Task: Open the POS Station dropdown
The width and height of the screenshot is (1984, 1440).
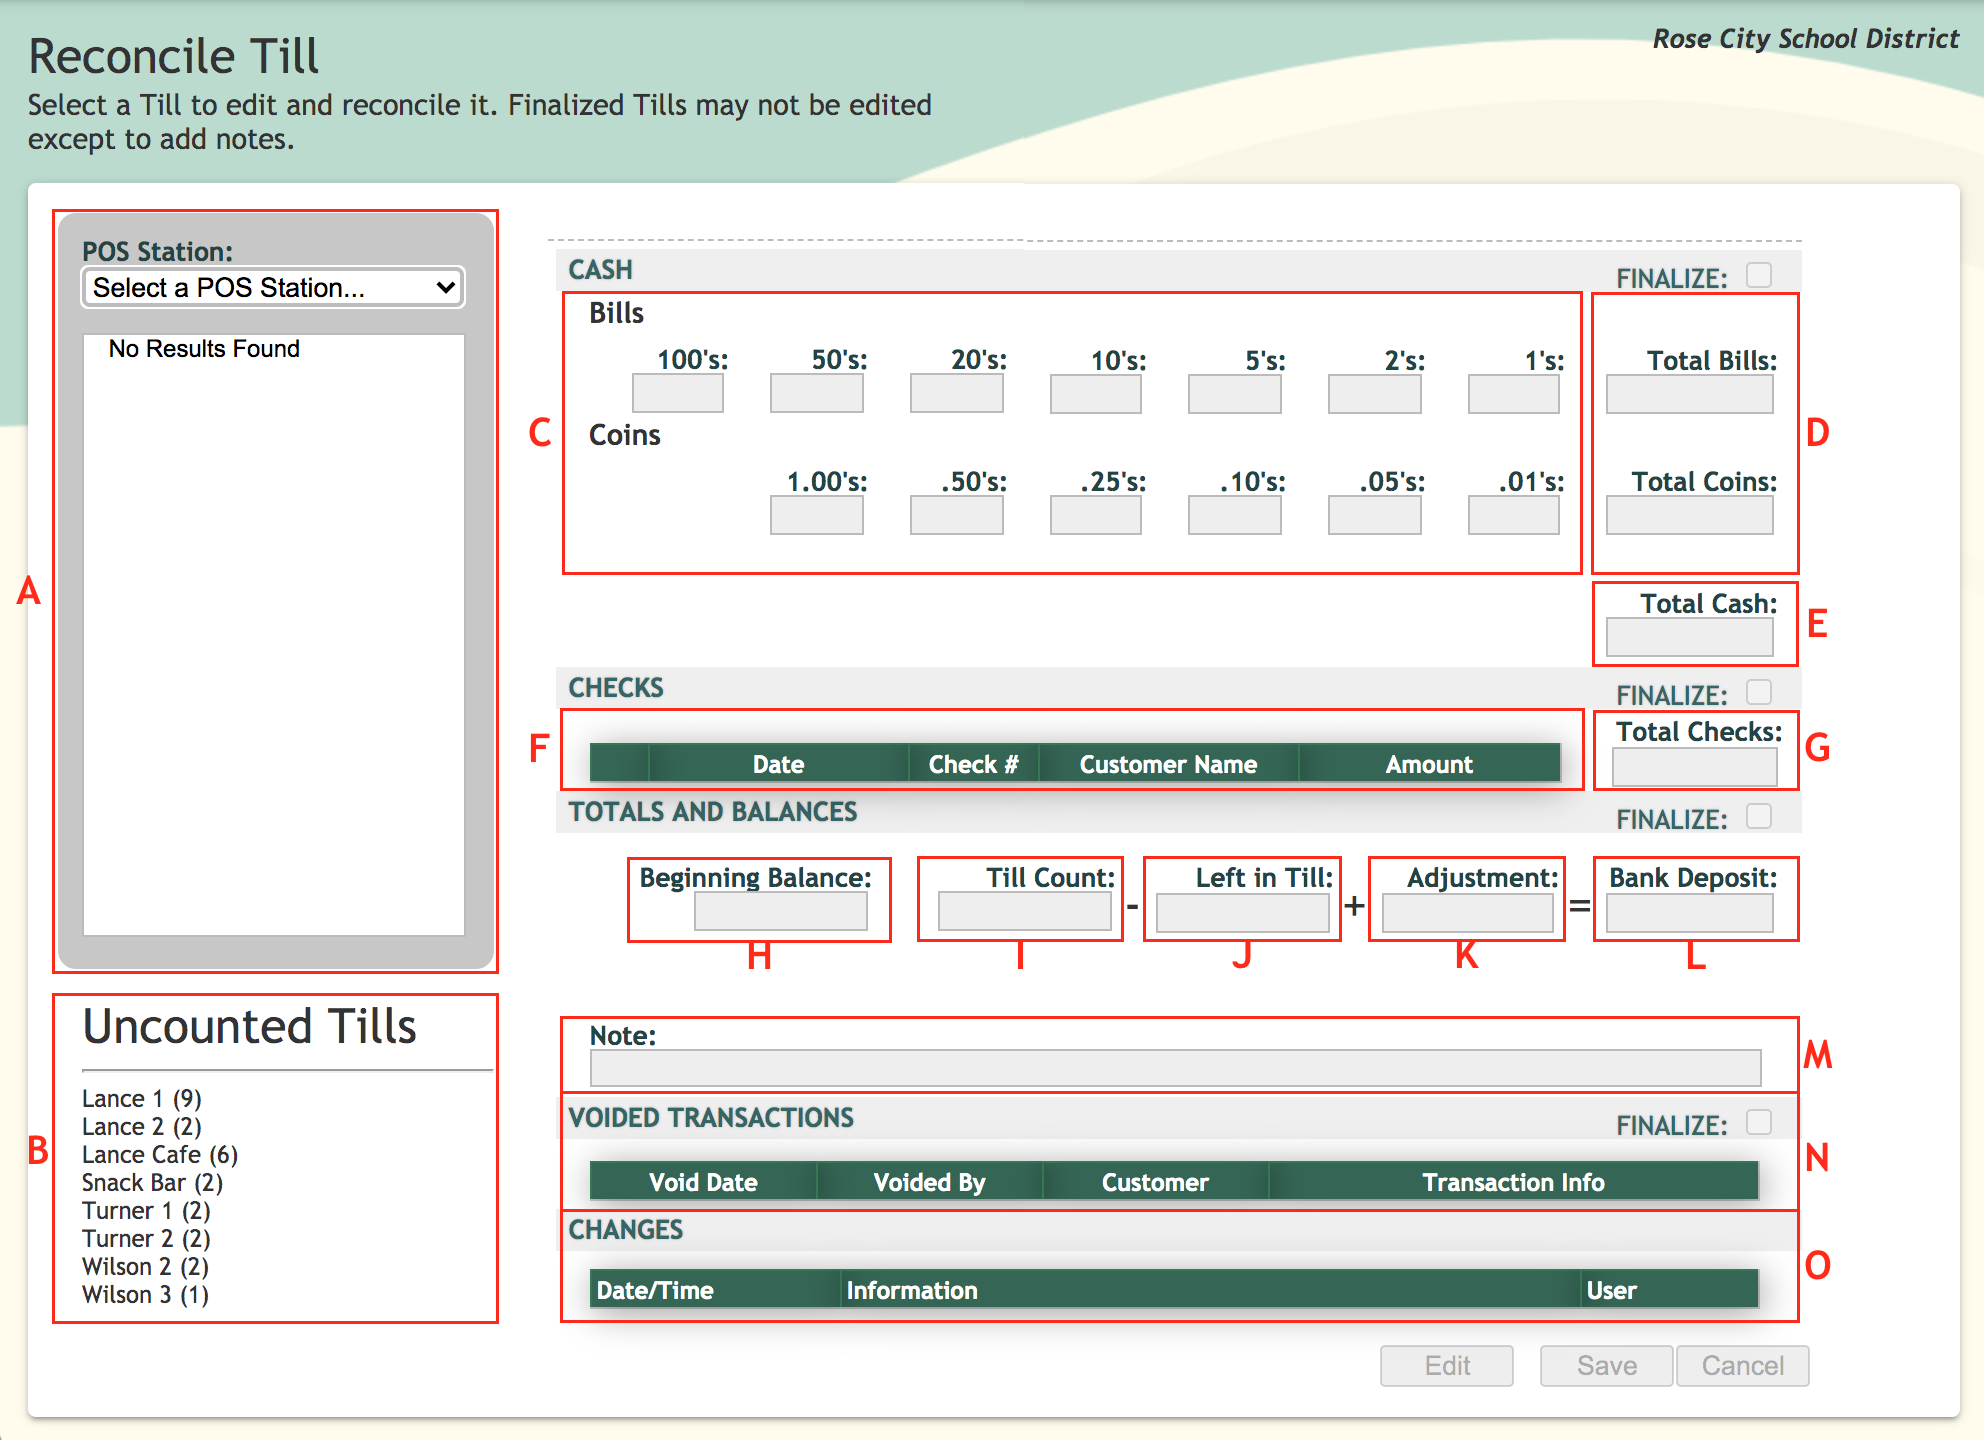Action: coord(273,288)
